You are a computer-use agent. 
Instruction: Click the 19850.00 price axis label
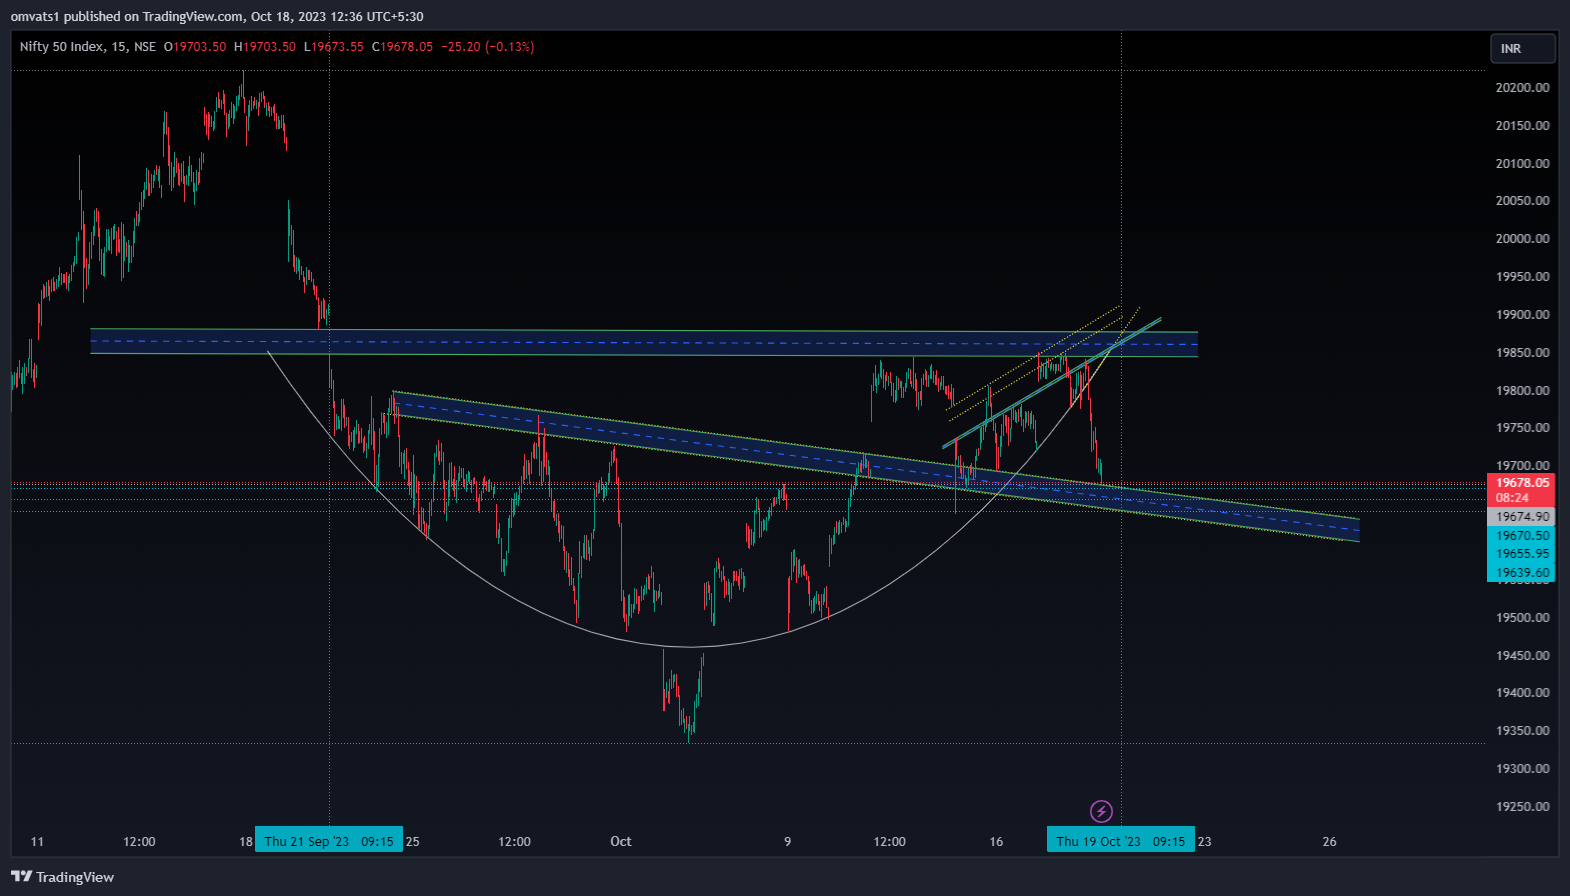pos(1522,353)
